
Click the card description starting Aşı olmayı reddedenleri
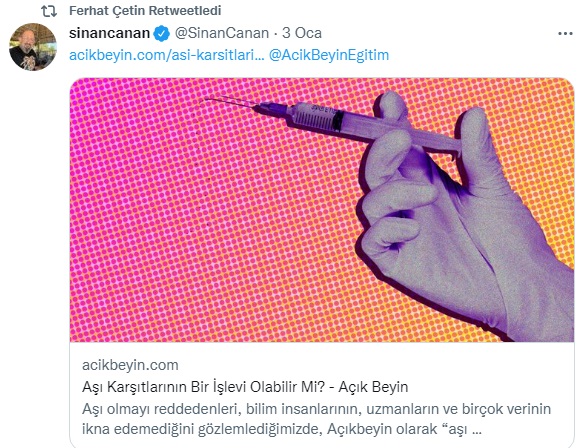tap(316, 419)
